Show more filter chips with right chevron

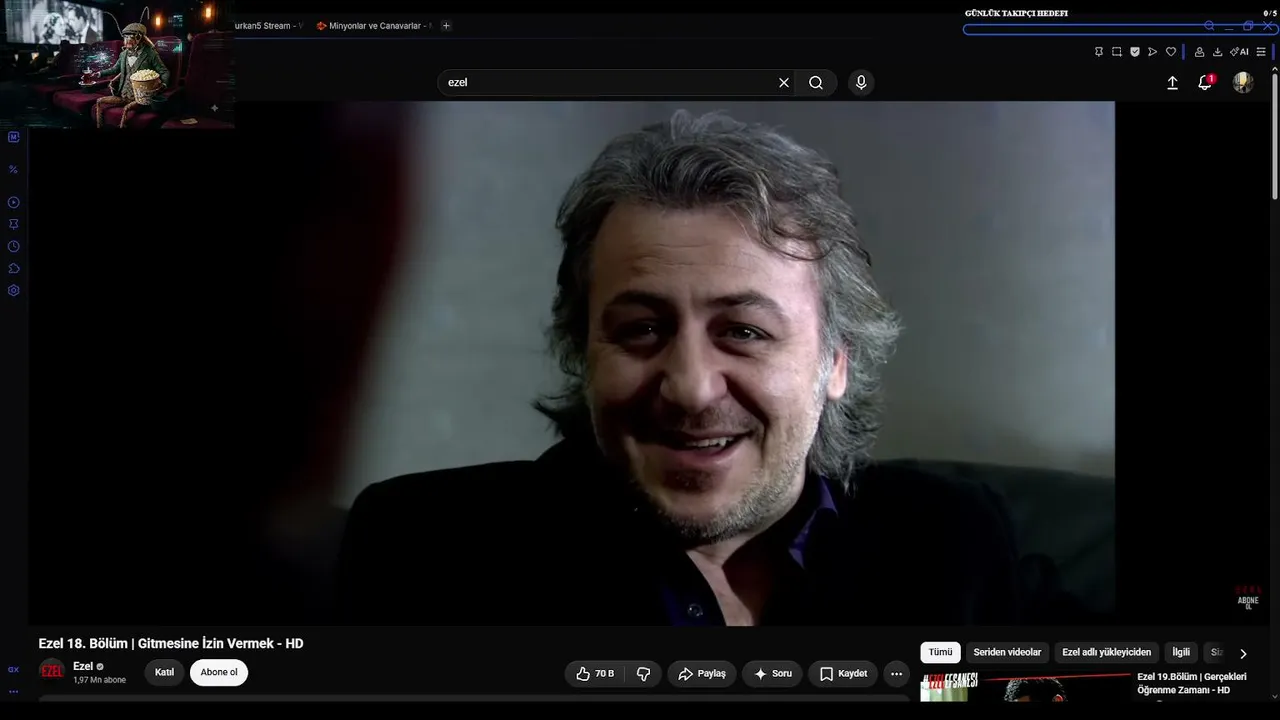click(1243, 654)
